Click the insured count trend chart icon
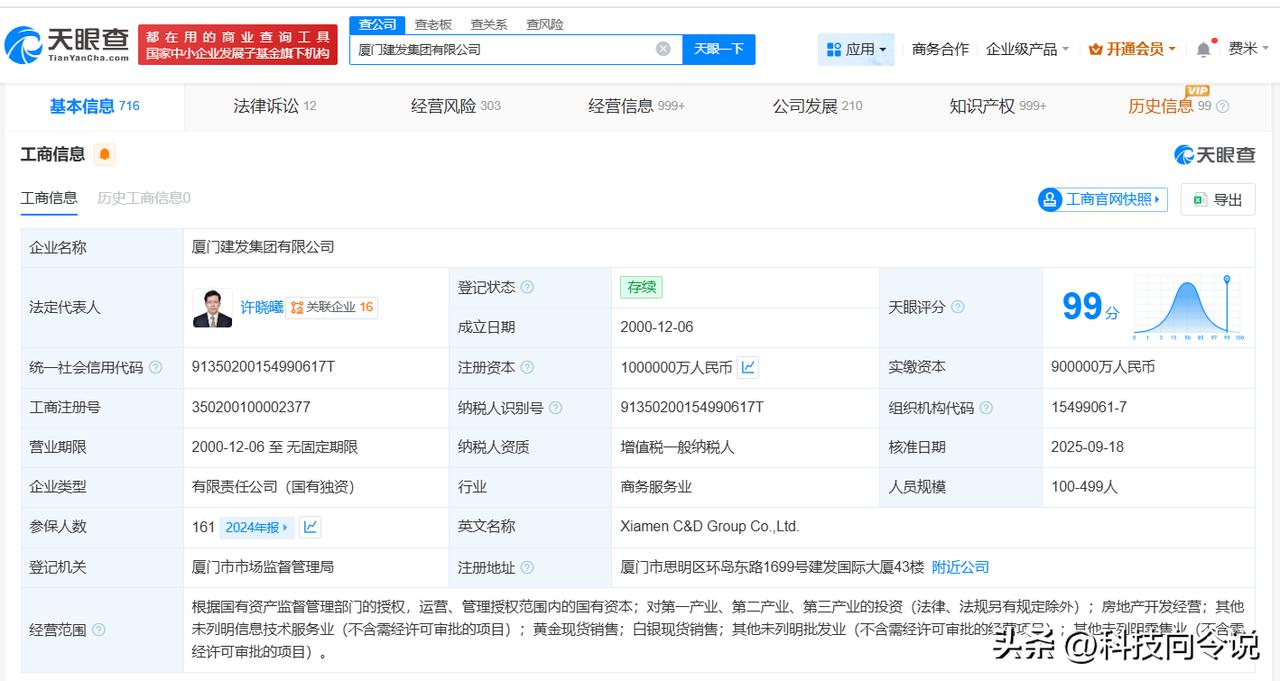 click(310, 527)
